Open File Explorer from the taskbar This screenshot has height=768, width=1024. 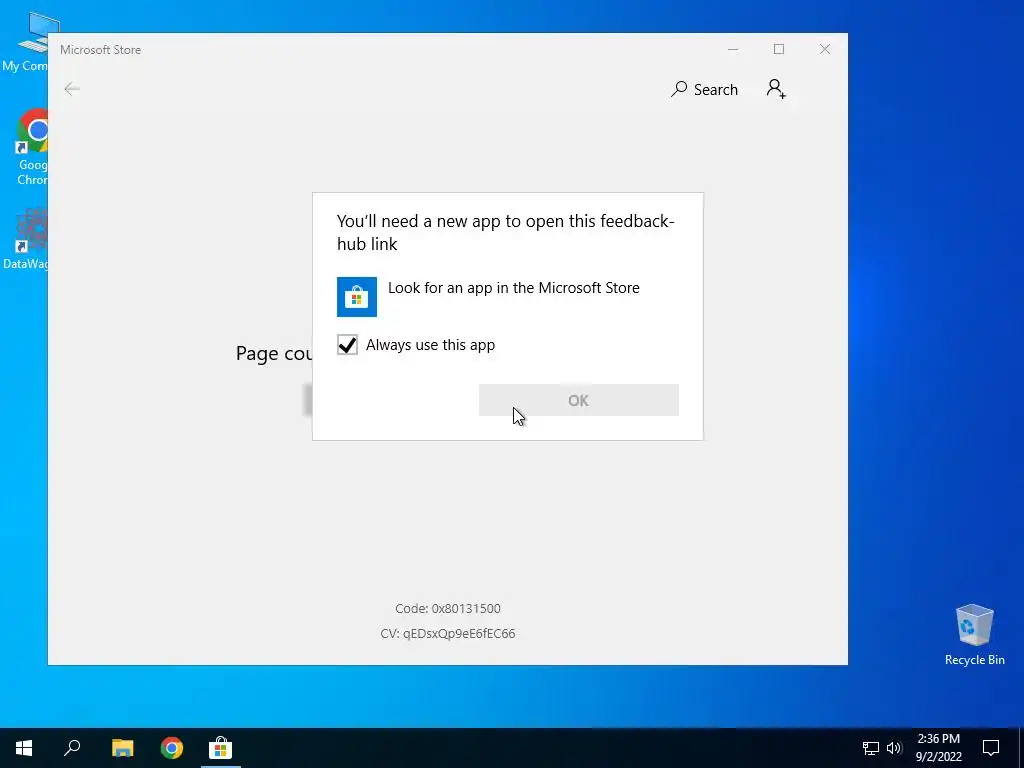click(122, 748)
